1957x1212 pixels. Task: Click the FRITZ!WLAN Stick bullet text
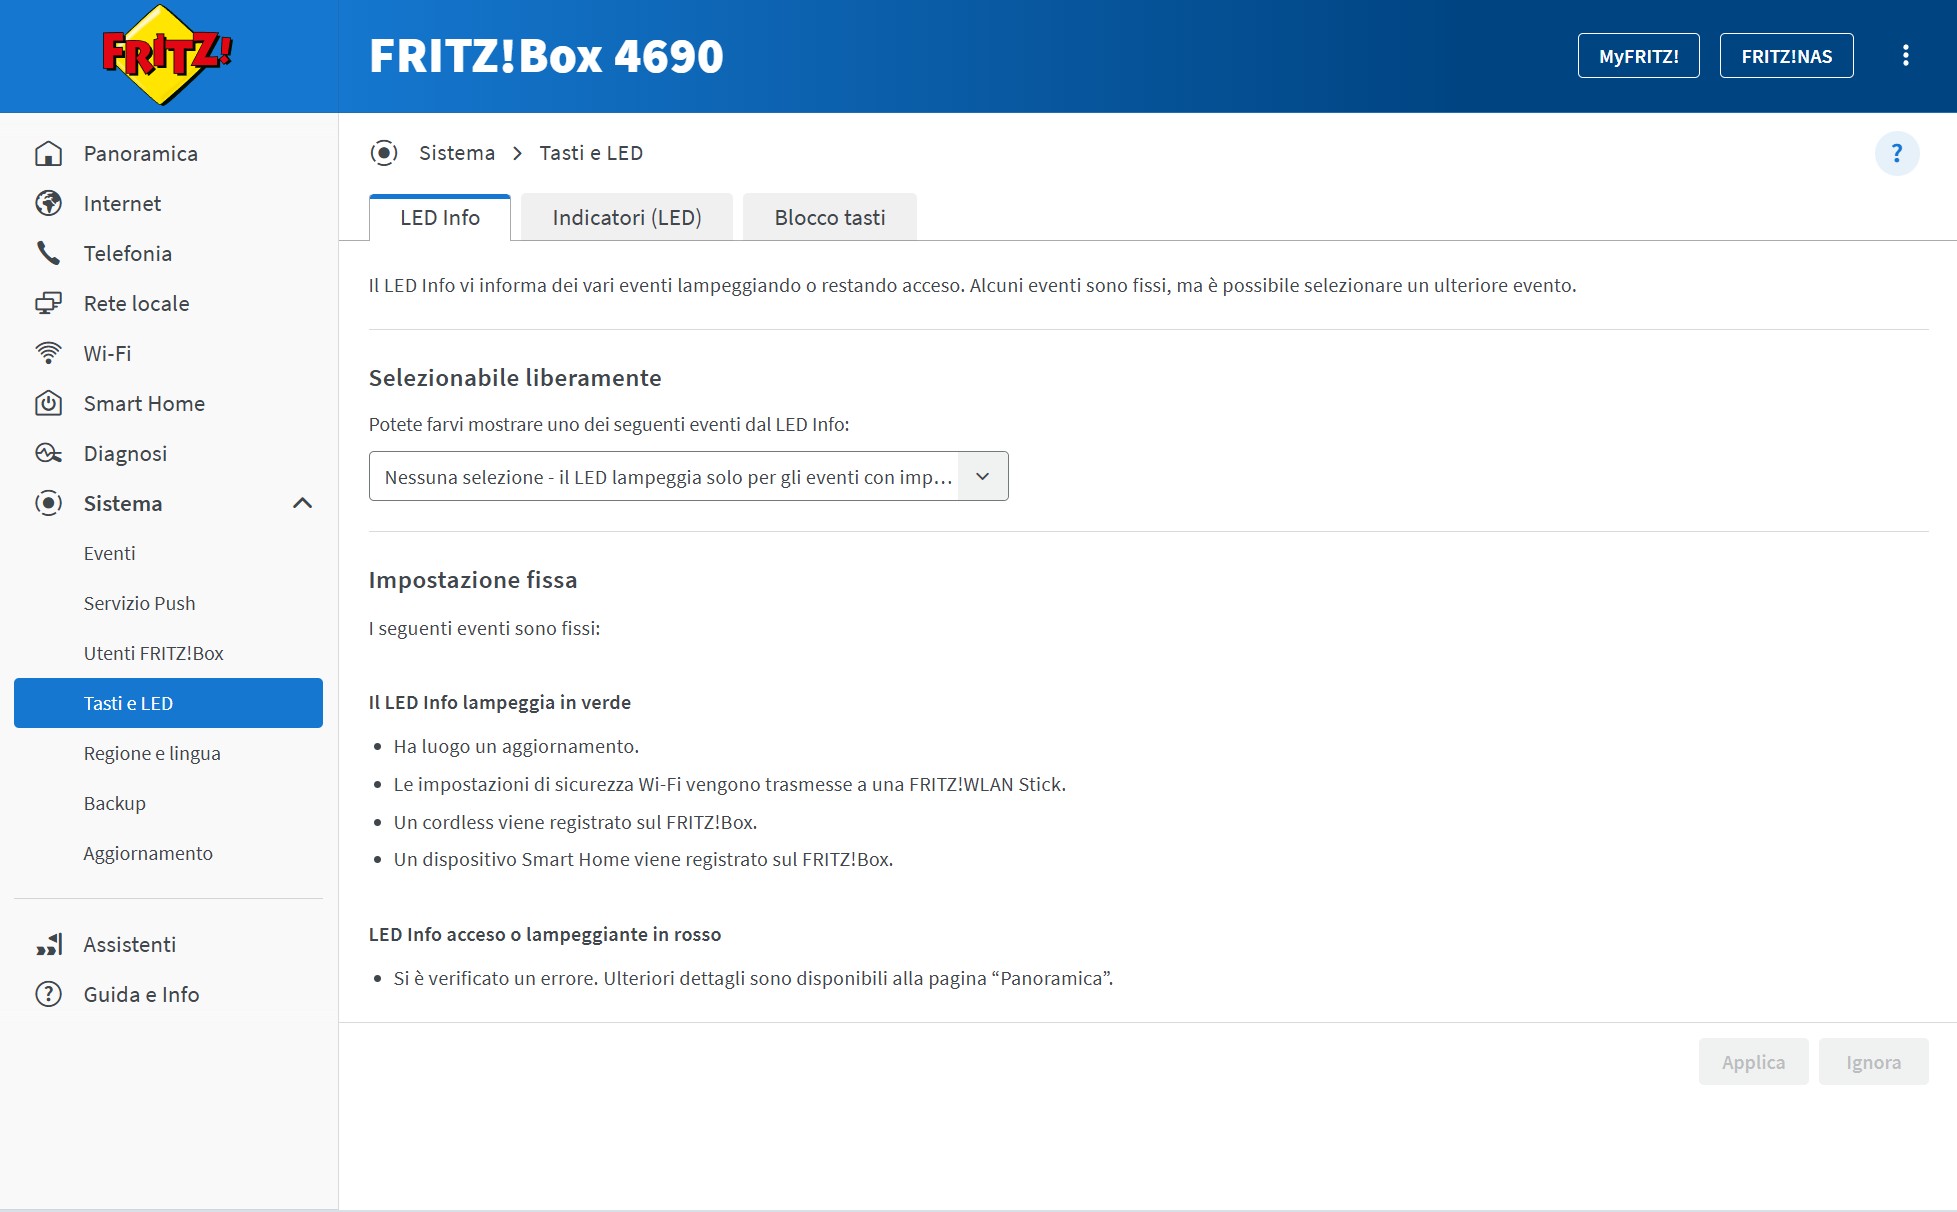click(x=730, y=785)
